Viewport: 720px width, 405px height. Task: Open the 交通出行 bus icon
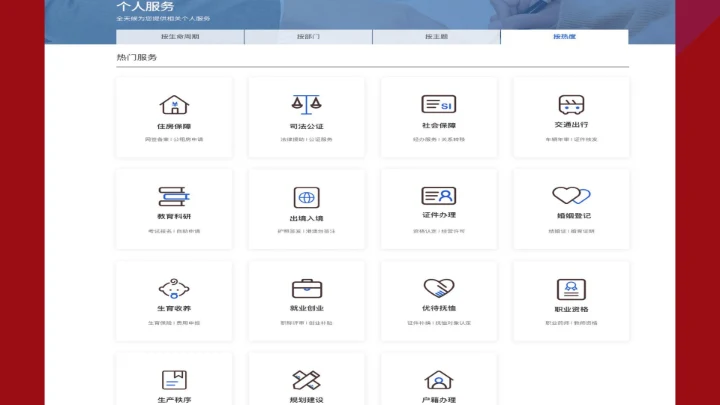pyautogui.click(x=571, y=105)
